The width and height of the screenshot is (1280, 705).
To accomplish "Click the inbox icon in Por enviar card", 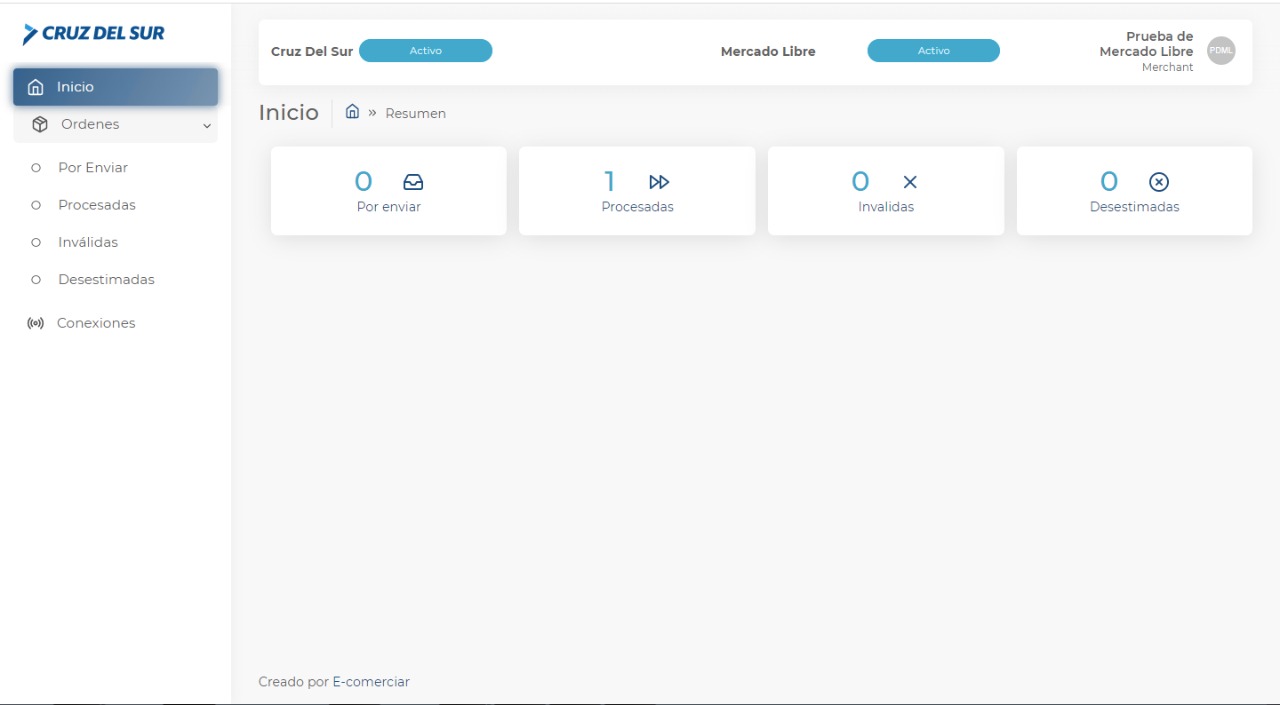I will [x=413, y=182].
